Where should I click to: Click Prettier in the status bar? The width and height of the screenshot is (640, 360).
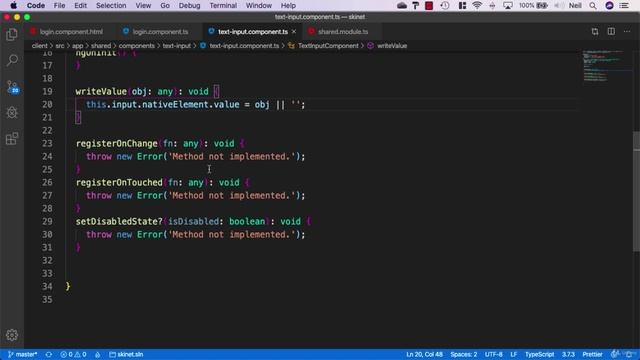tap(592, 354)
